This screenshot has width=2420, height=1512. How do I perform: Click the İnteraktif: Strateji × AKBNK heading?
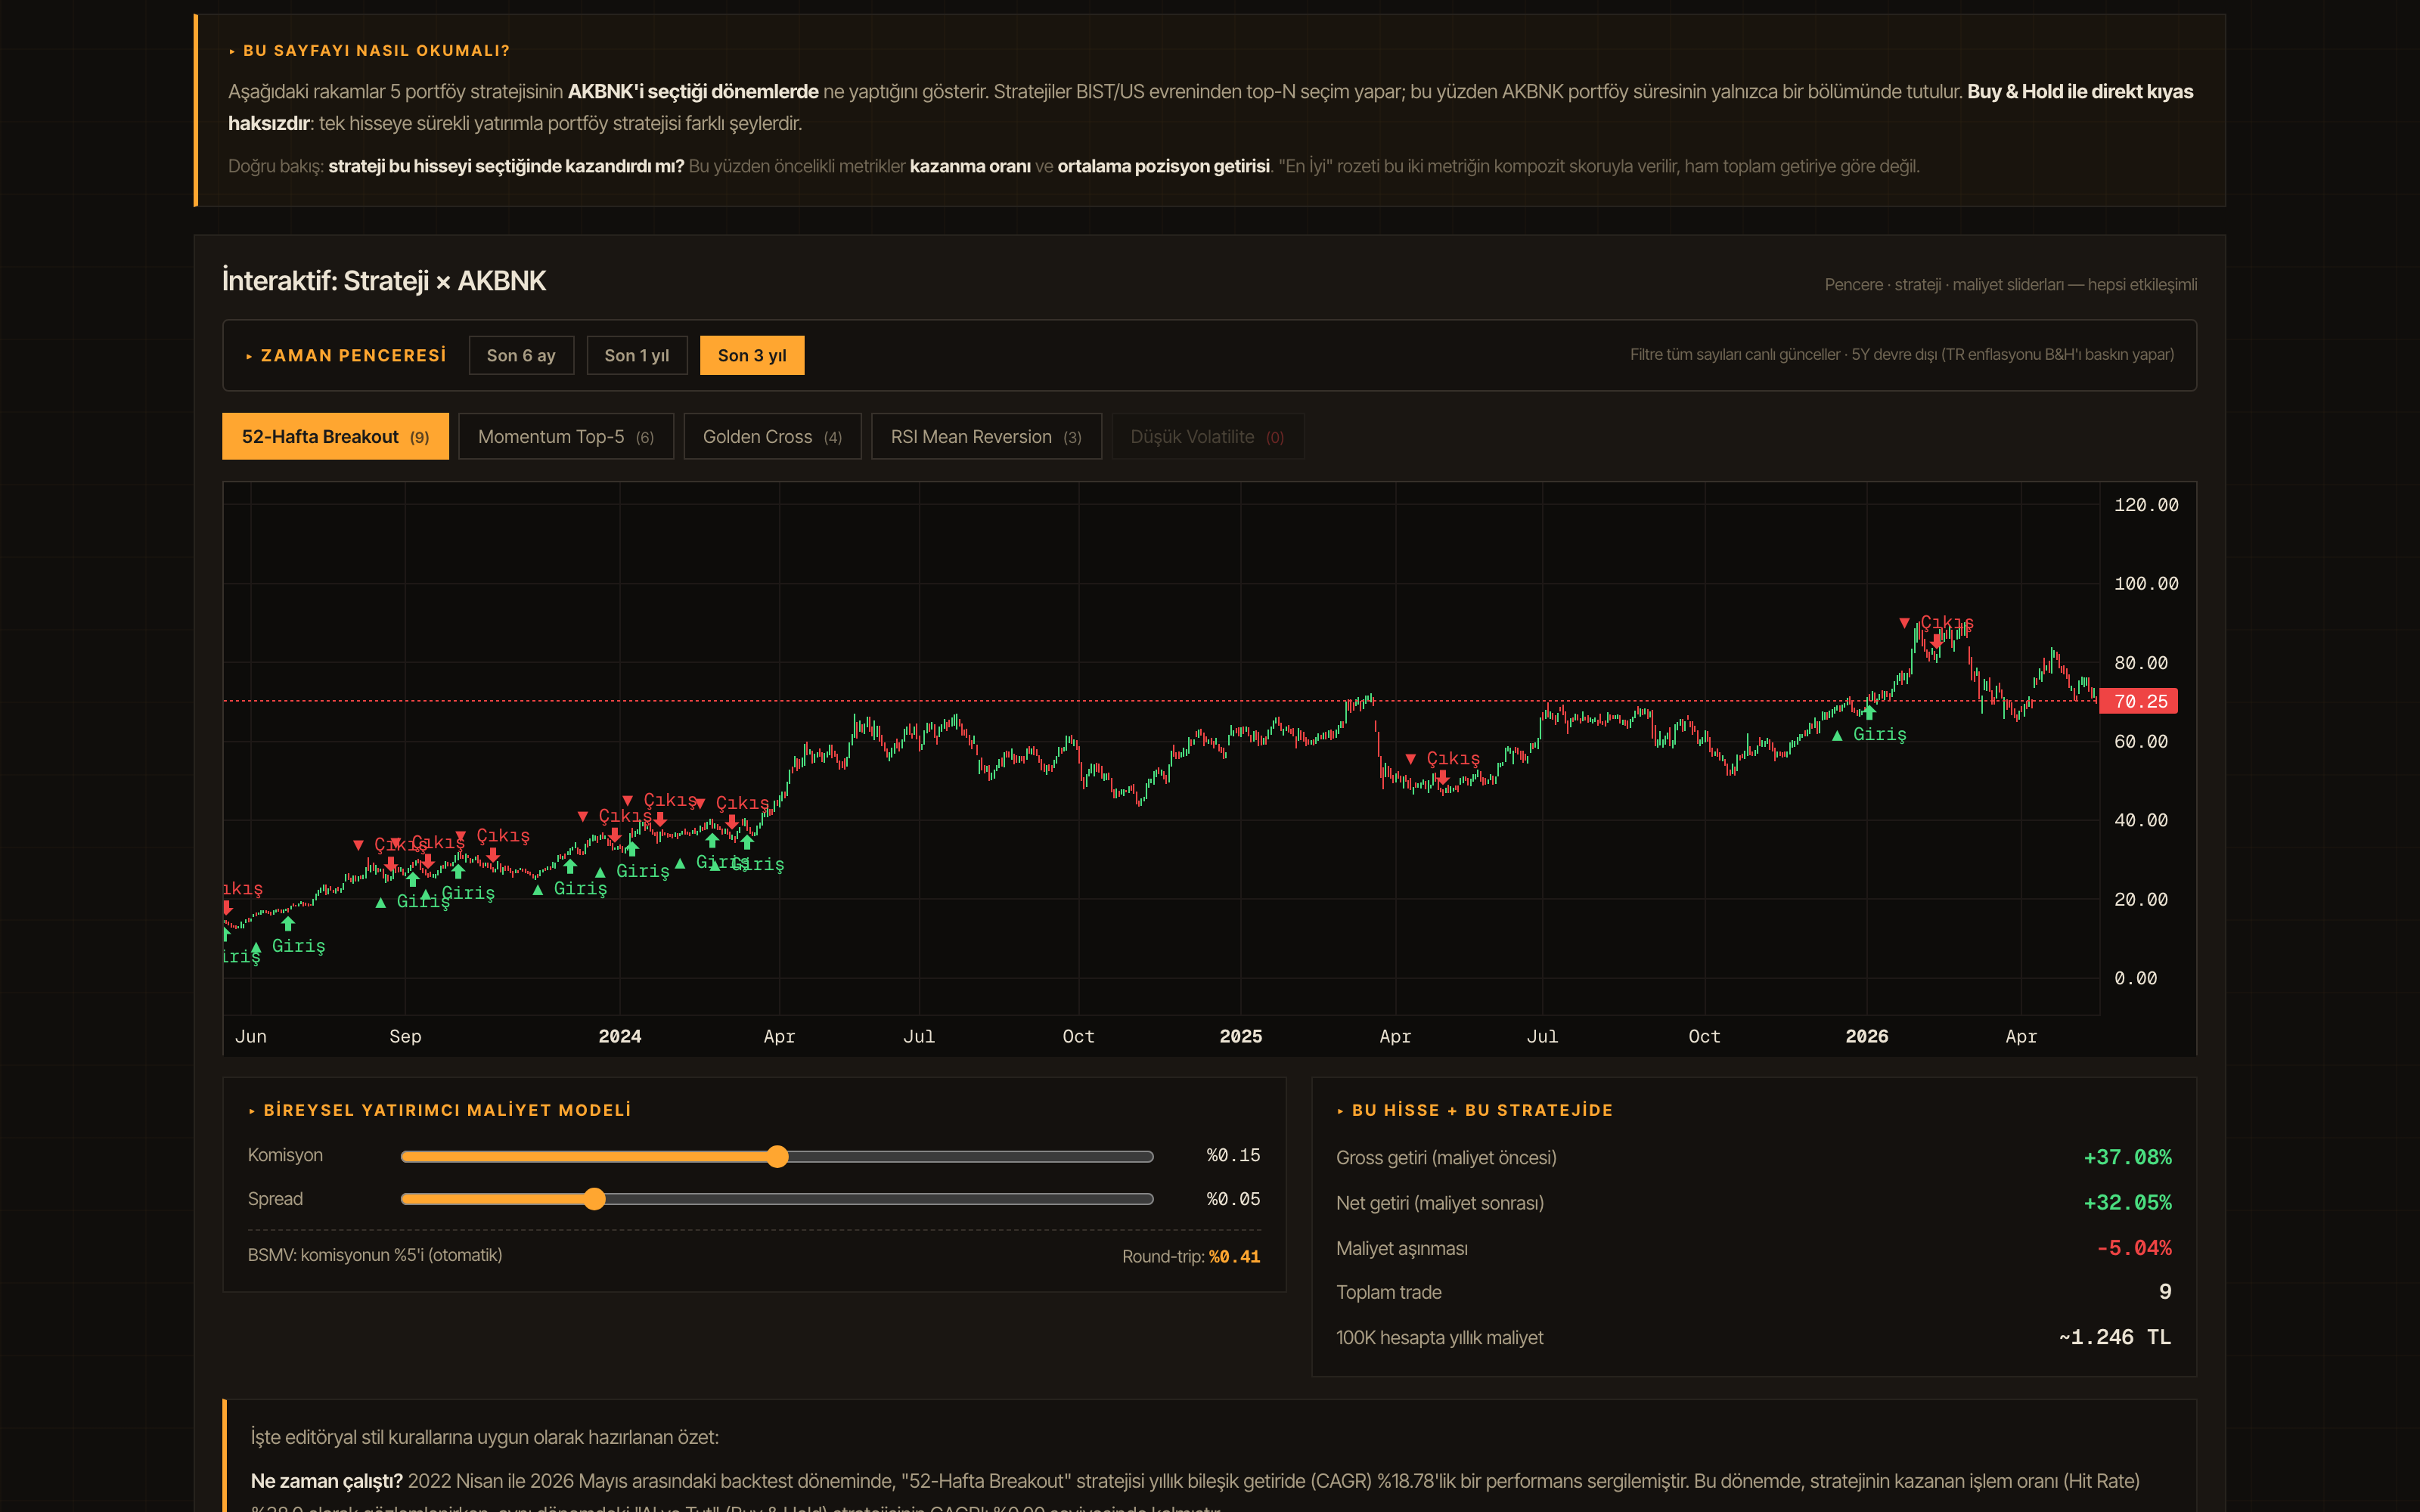[x=384, y=281]
